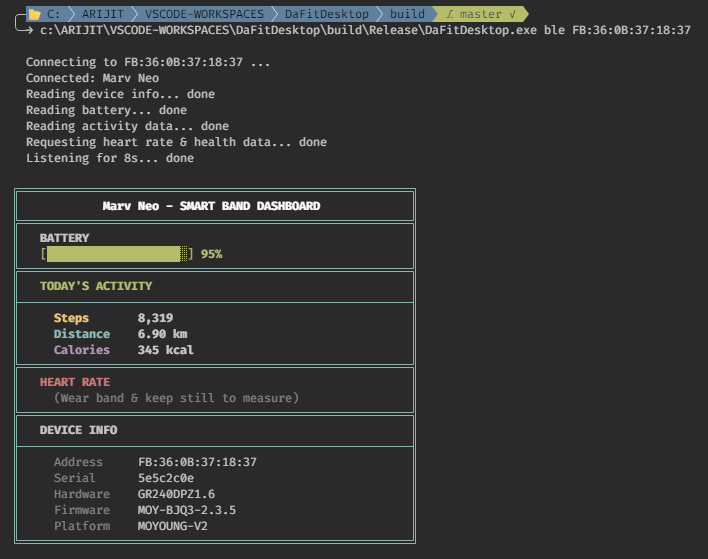708x559 pixels.
Task: Click the 'Platform' label
Action: coord(82,526)
